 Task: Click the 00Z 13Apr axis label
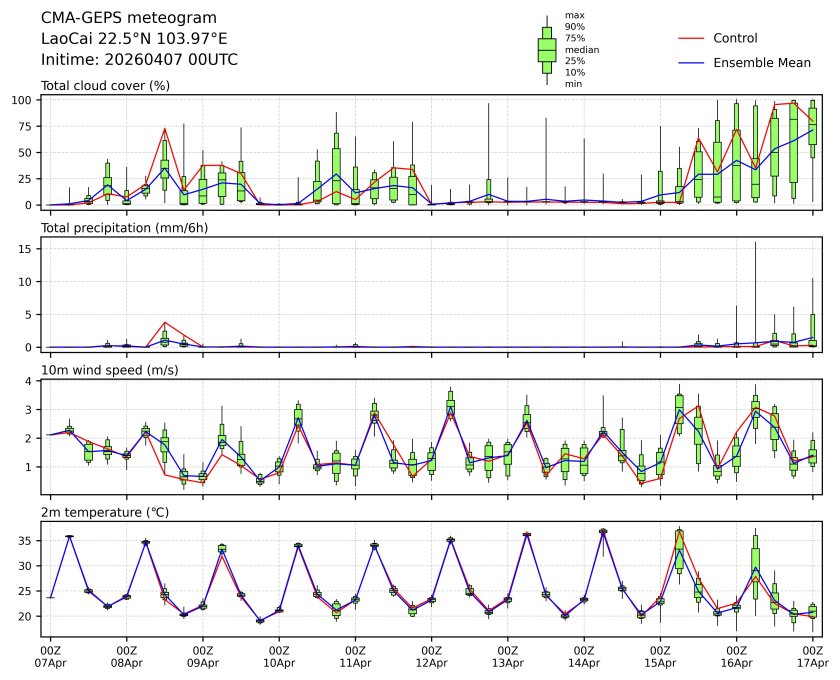click(x=508, y=655)
